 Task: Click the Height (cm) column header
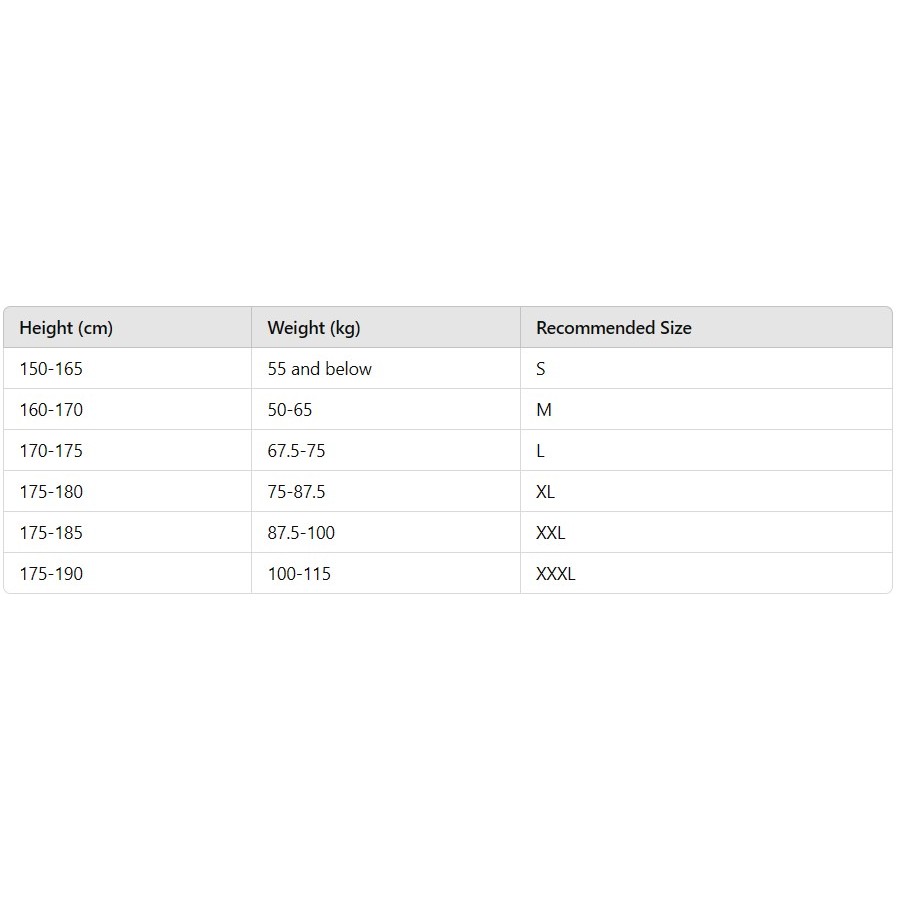pyautogui.click(x=128, y=328)
